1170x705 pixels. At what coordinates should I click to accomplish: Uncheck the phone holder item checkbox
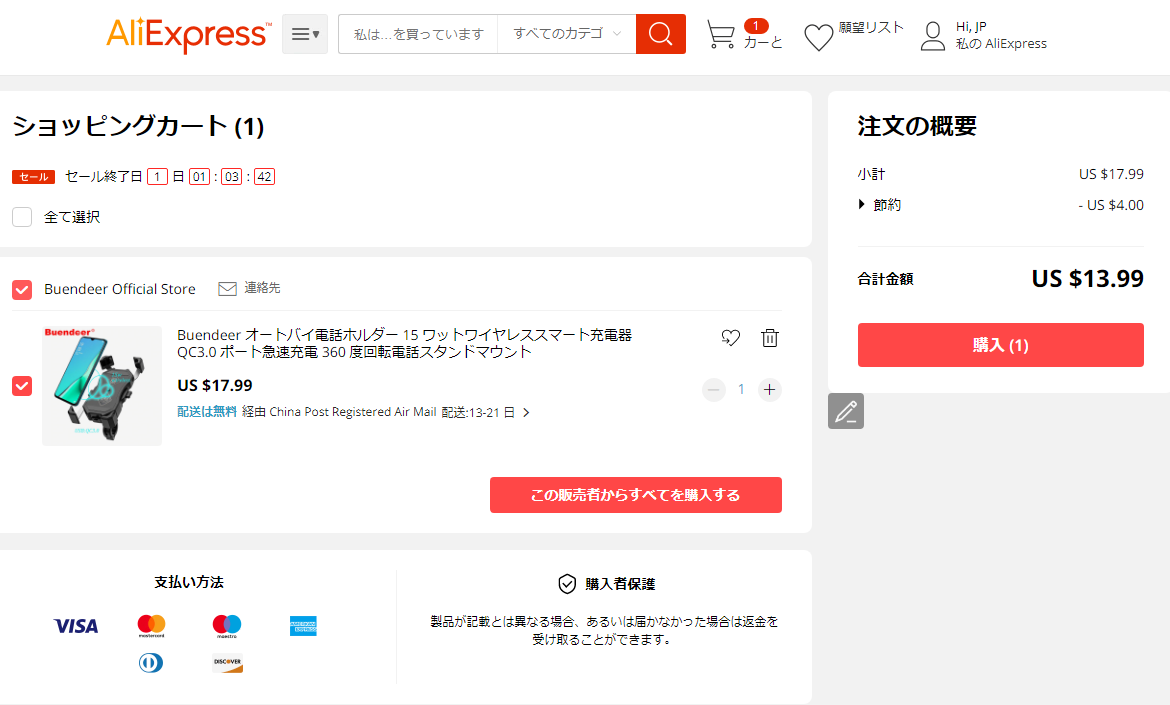tap(22, 386)
